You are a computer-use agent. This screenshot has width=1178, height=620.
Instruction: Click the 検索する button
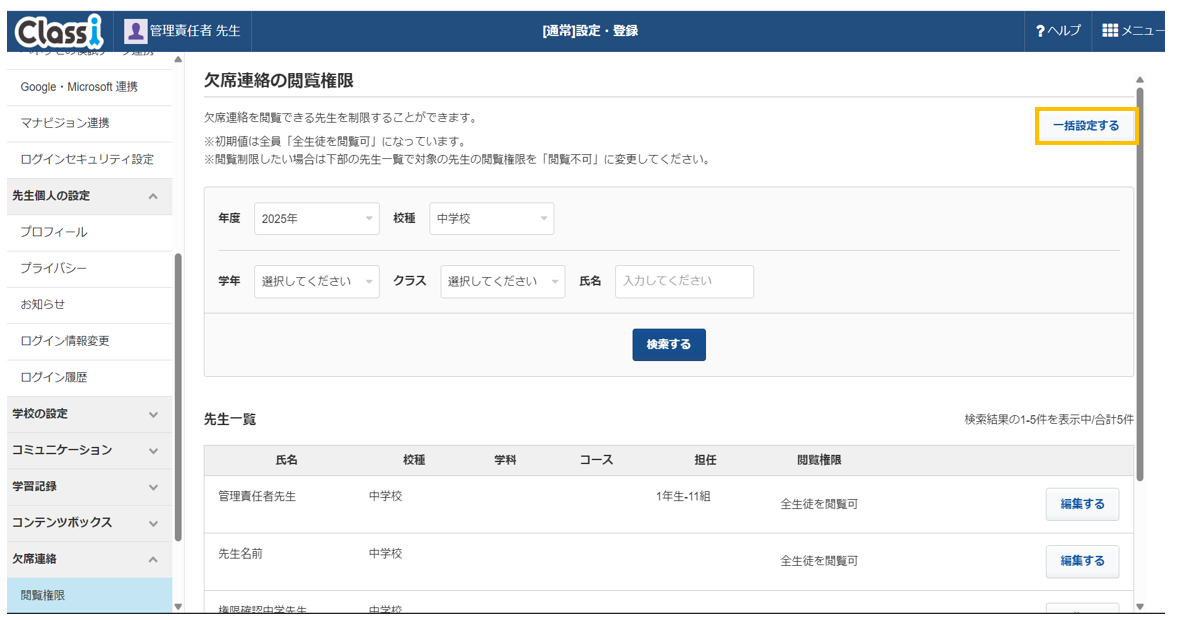tap(669, 344)
